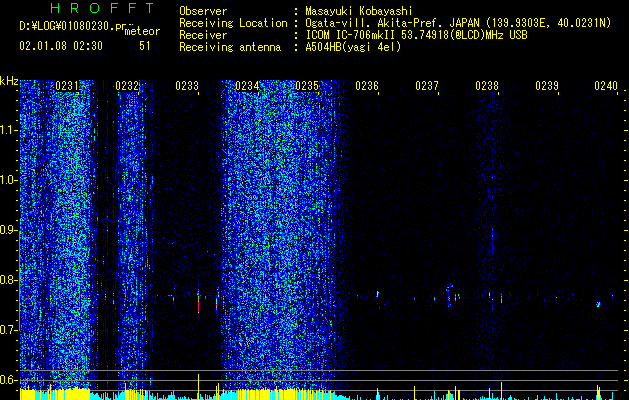Click the 0232 time marker
The height and width of the screenshot is (400, 629).
tap(127, 86)
